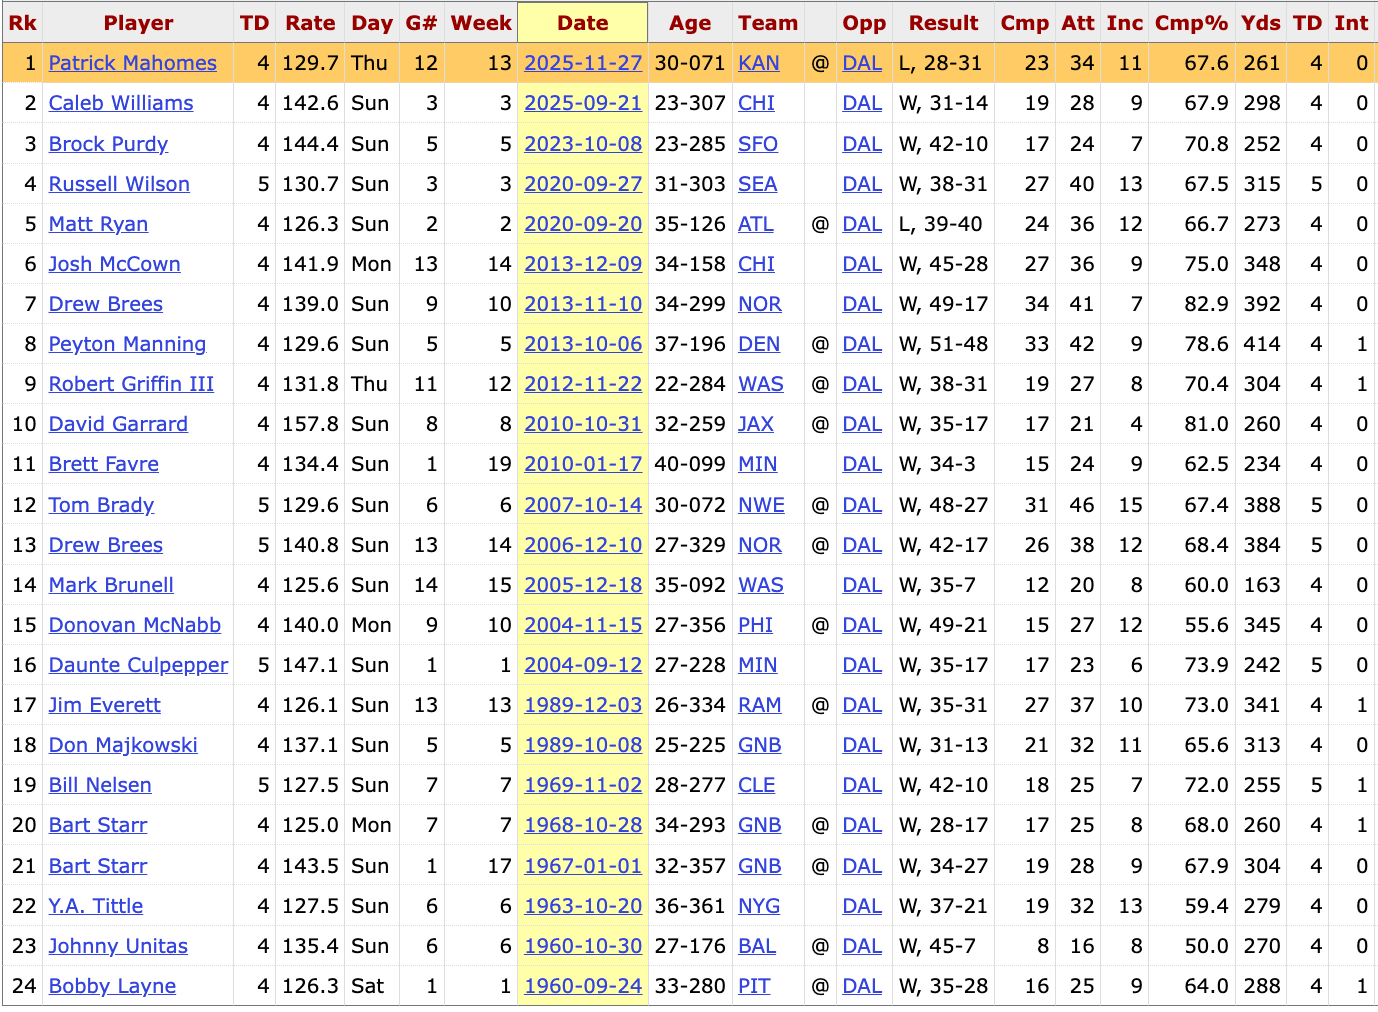Open the 2025-09-21 game boxscore
The width and height of the screenshot is (1378, 1012).
(x=583, y=103)
